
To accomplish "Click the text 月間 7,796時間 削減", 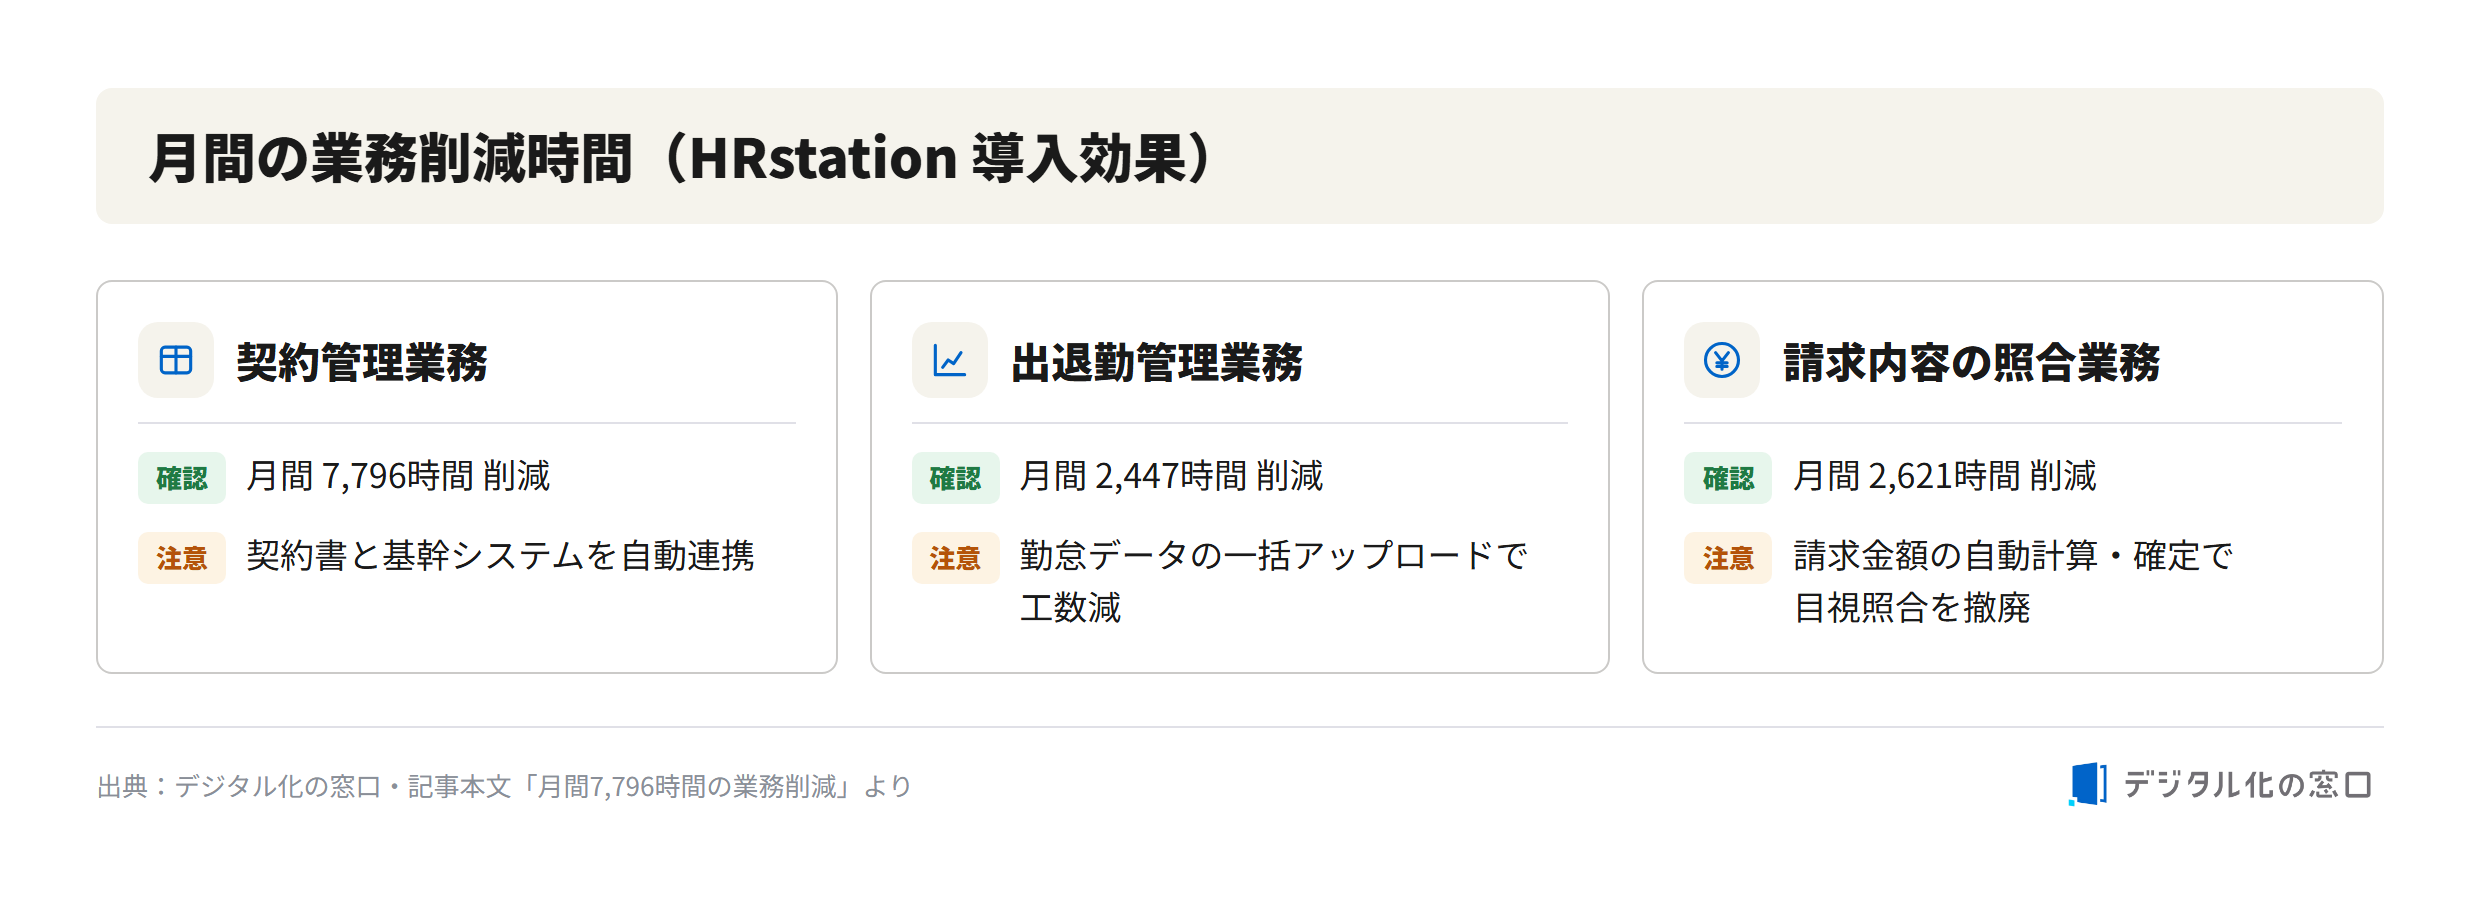I will point(398,476).
